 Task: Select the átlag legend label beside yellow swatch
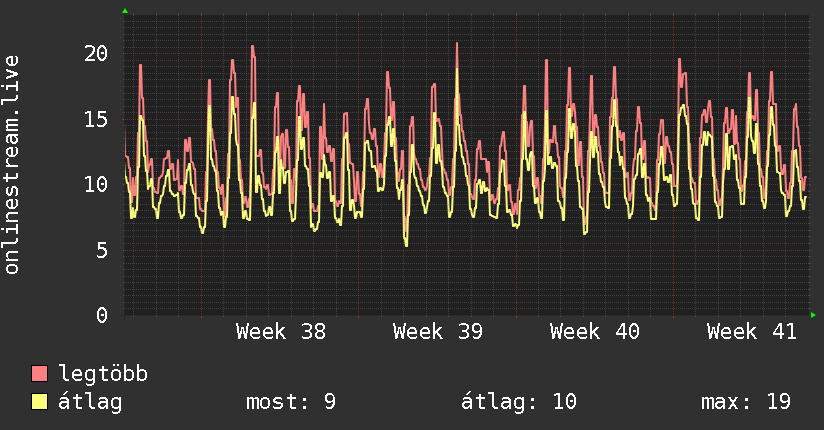click(x=90, y=402)
